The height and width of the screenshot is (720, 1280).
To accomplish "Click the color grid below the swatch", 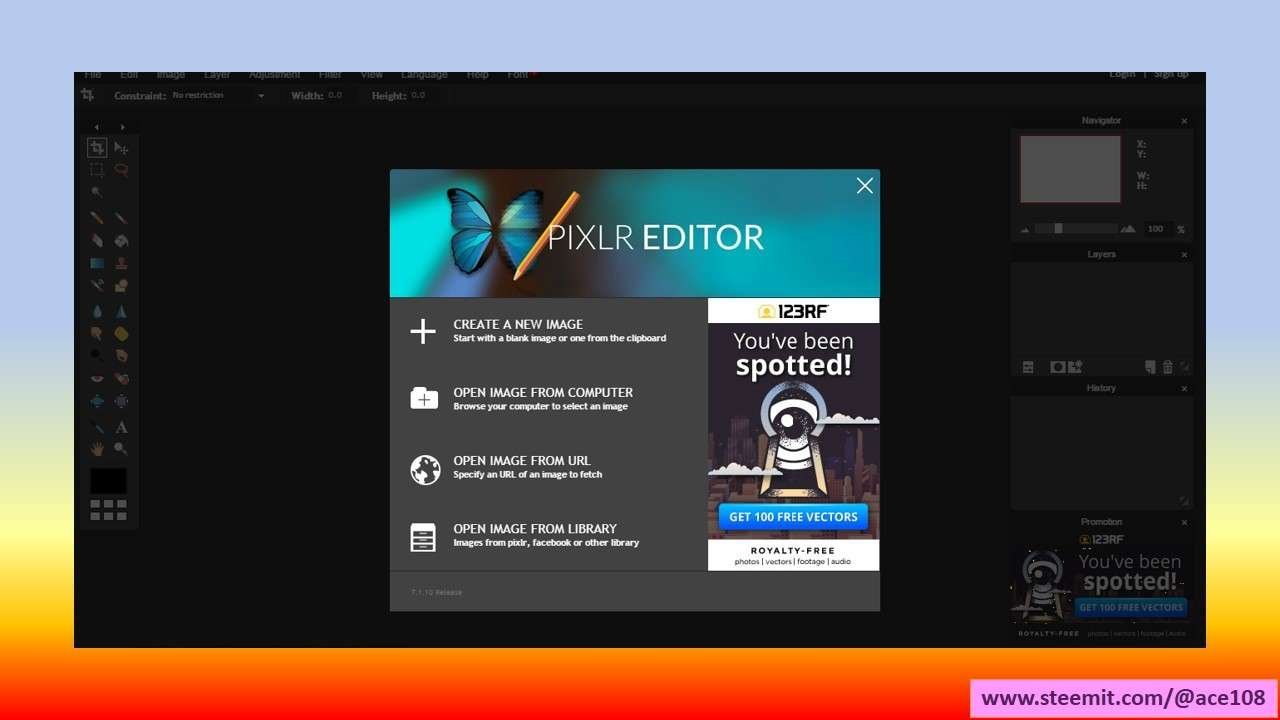I will [x=108, y=510].
